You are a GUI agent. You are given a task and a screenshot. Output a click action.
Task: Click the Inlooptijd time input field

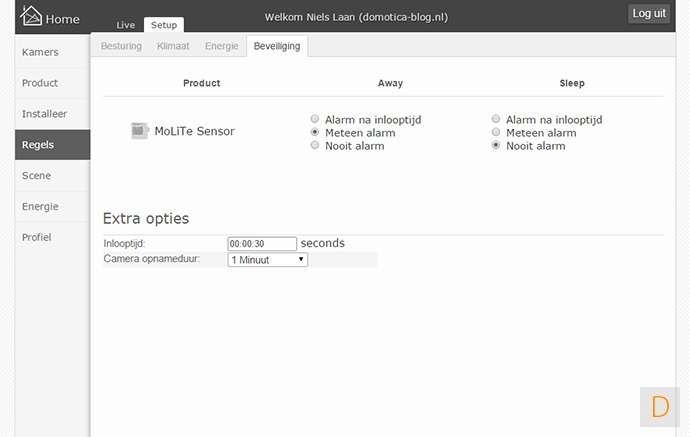click(x=262, y=243)
